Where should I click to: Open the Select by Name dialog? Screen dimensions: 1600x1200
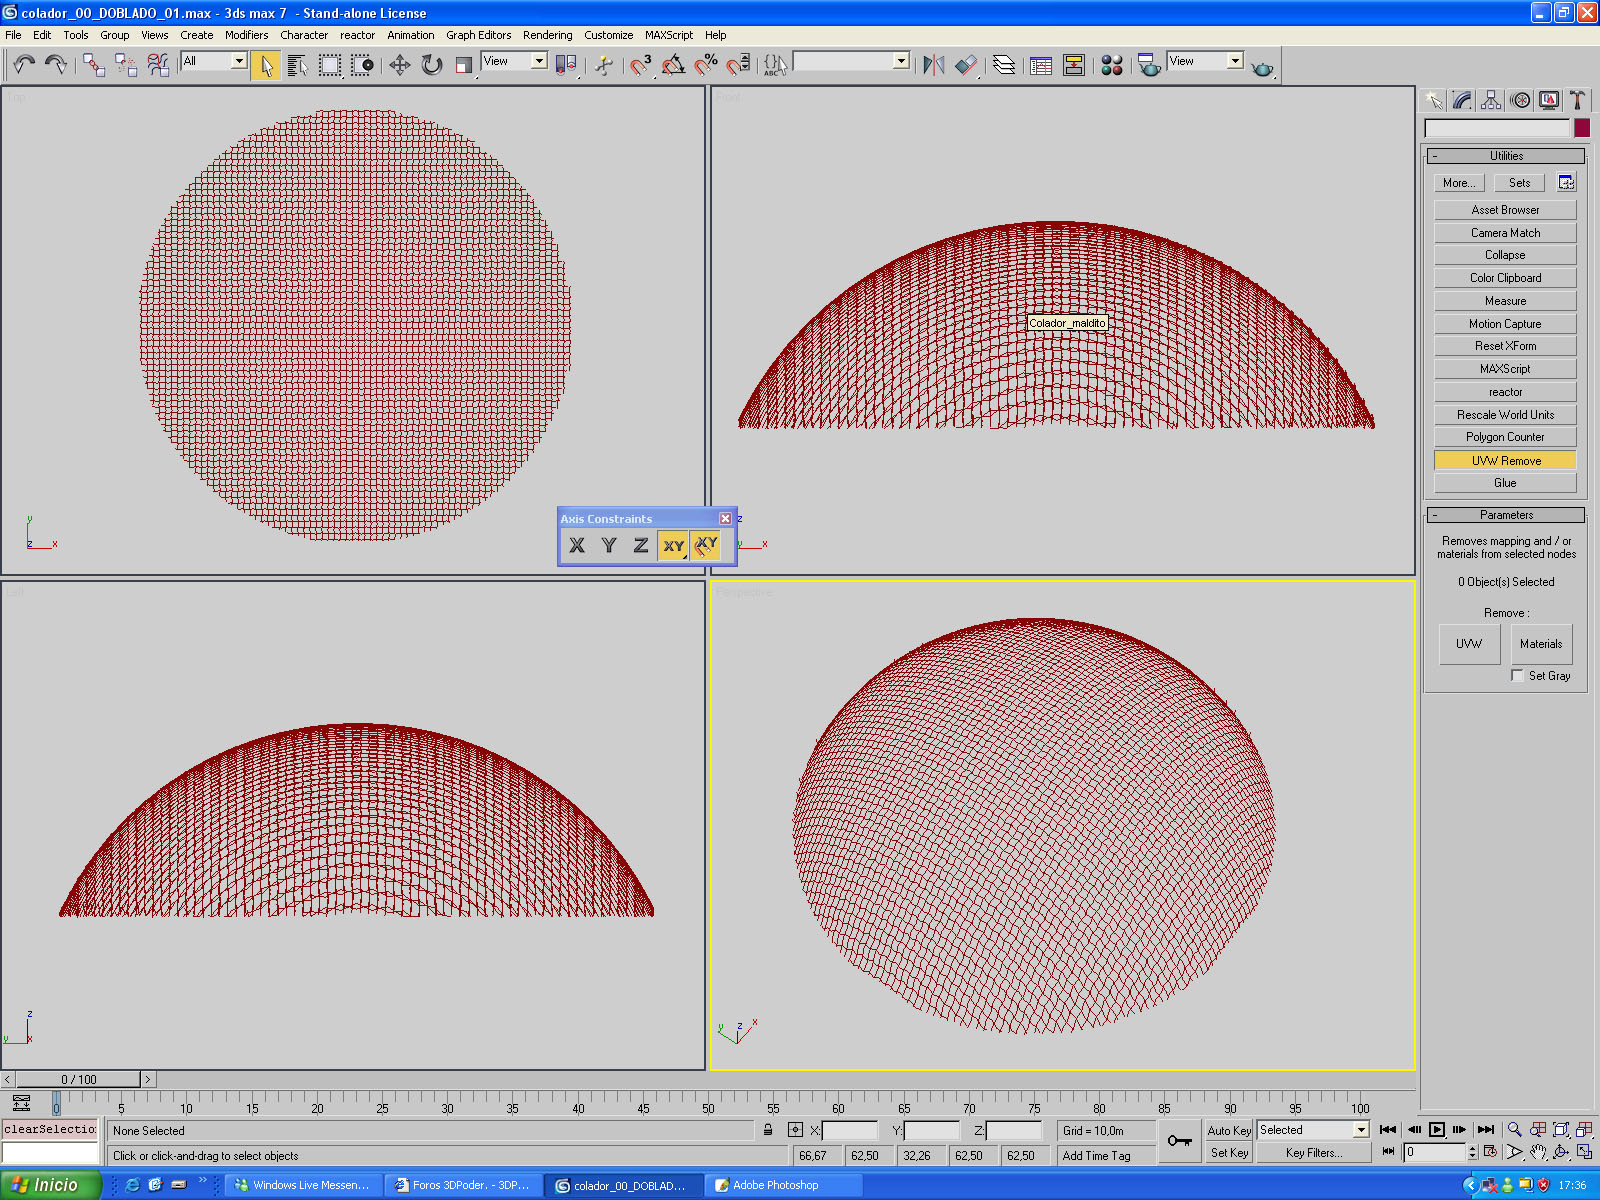[x=298, y=65]
